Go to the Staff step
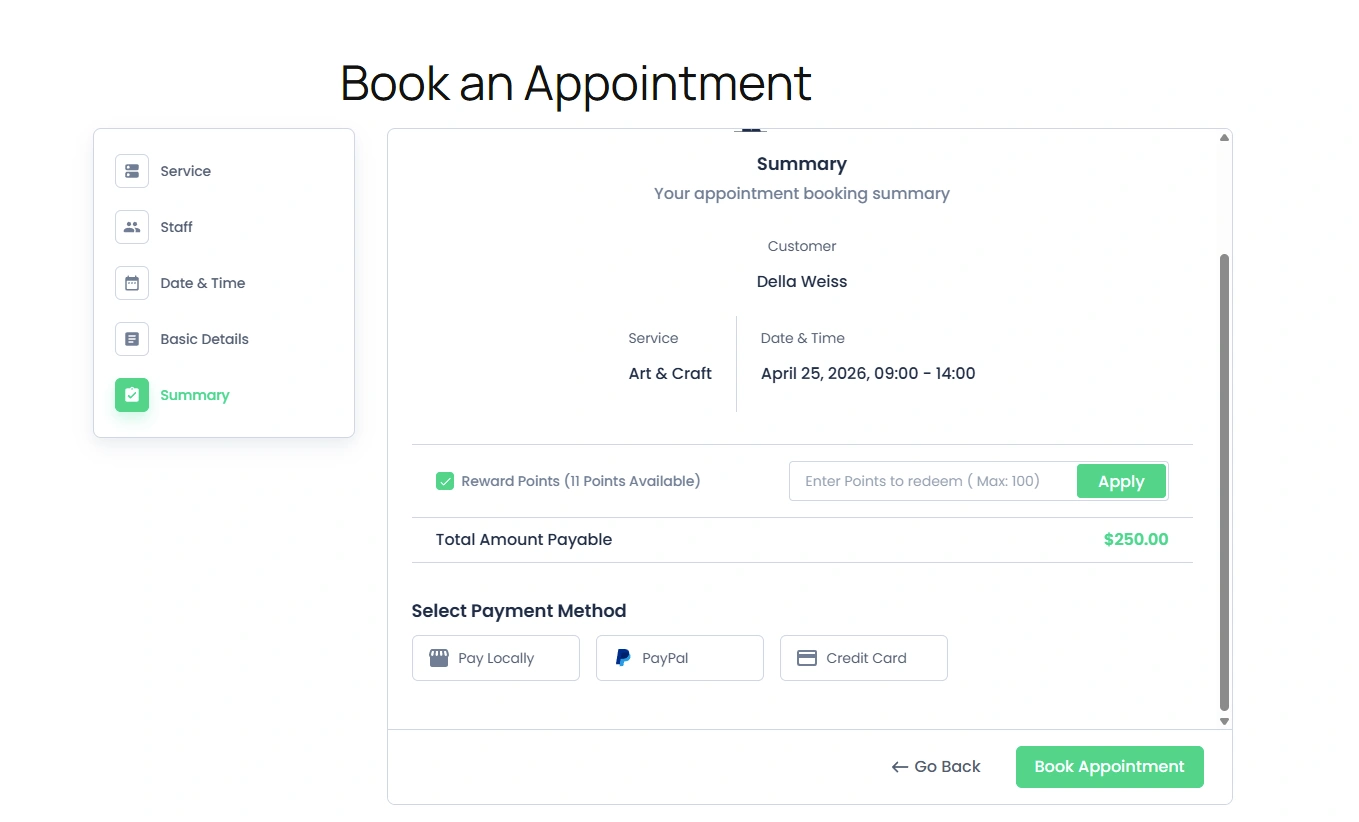 pyautogui.click(x=176, y=227)
